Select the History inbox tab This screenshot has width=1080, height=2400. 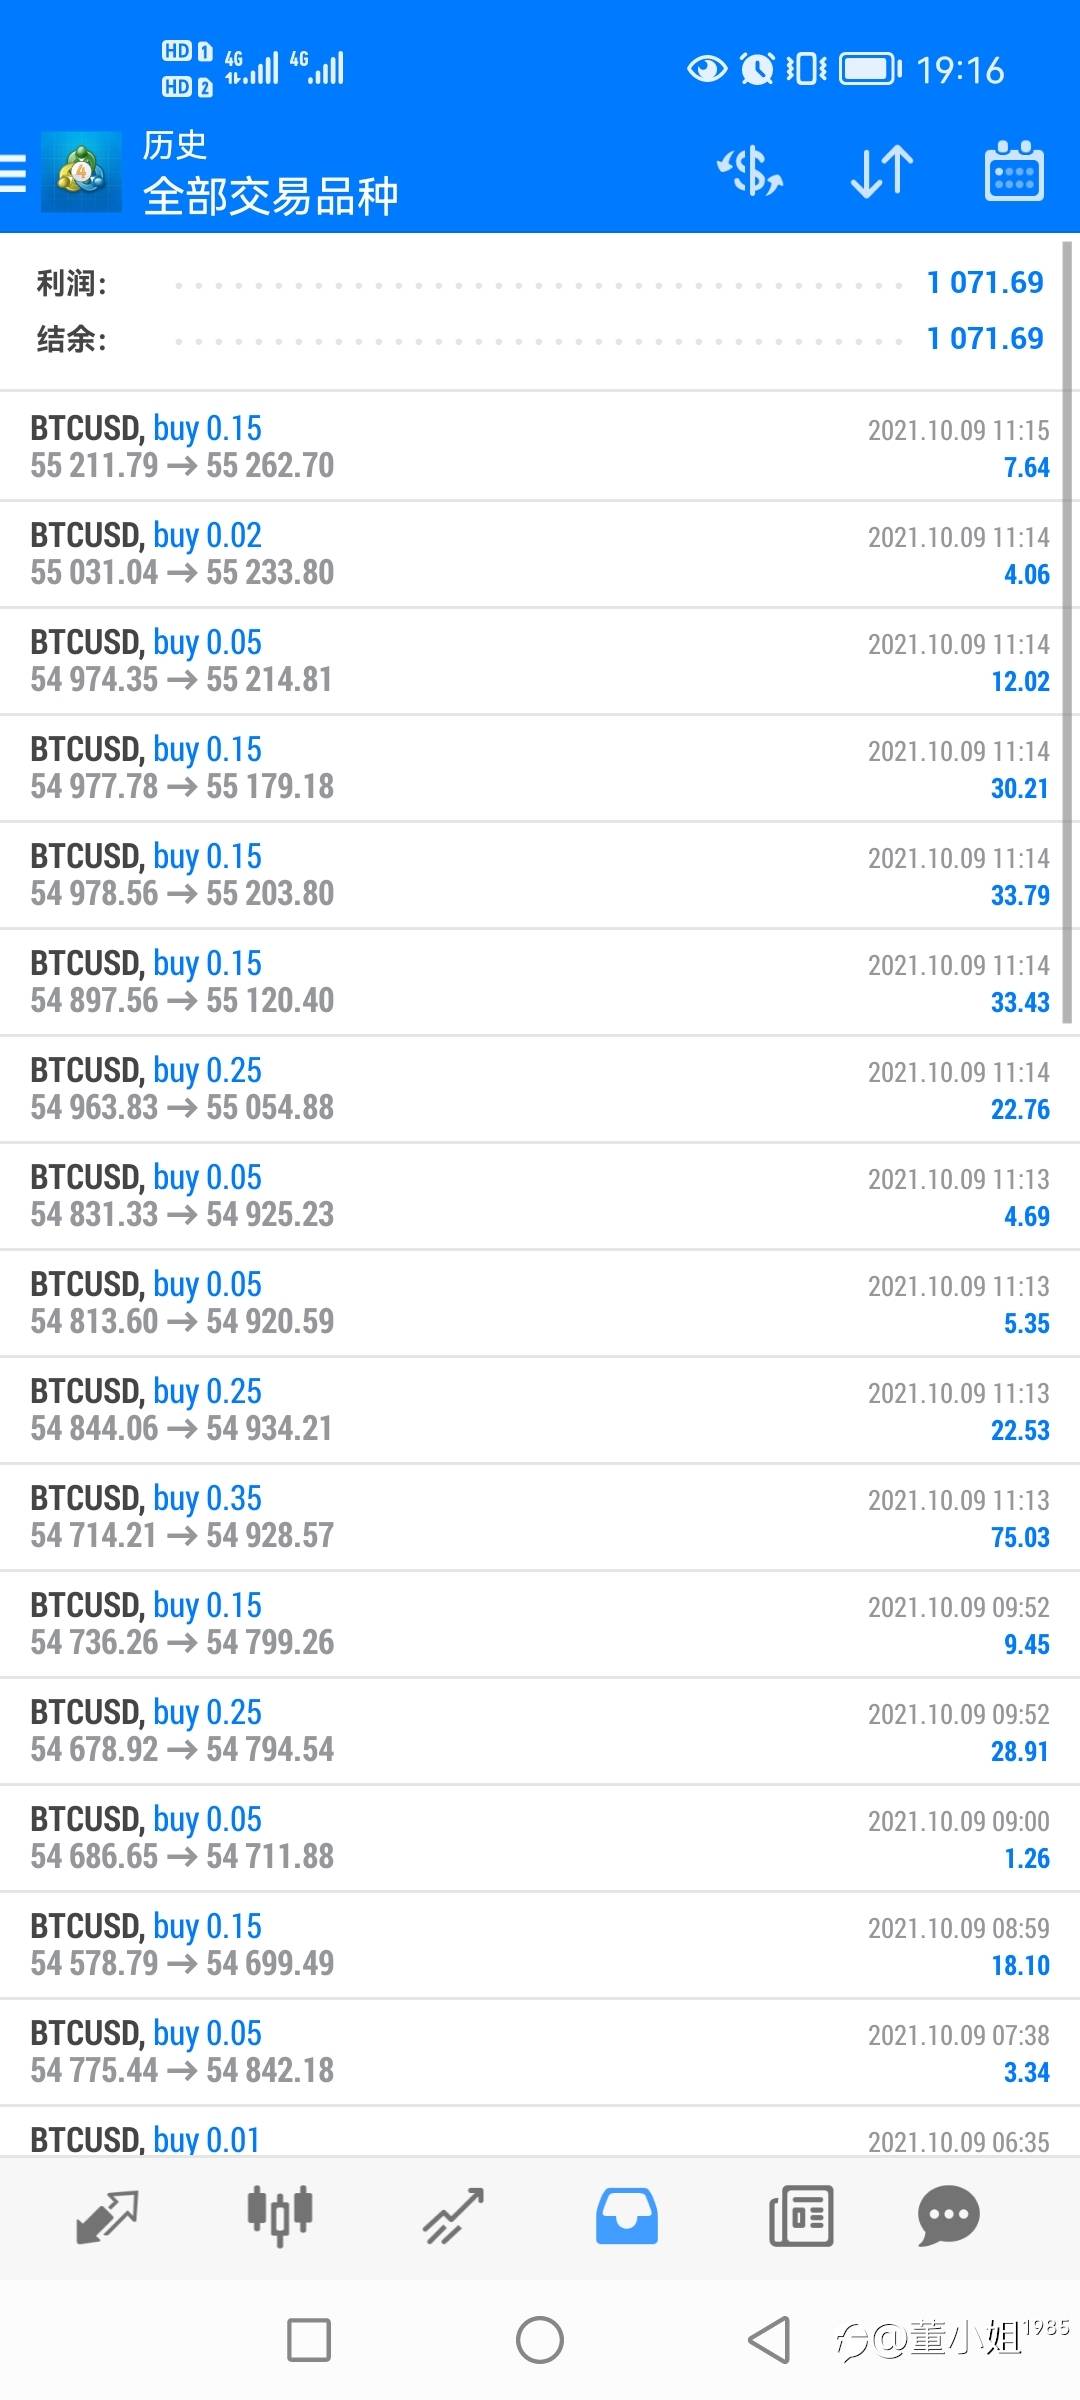click(x=627, y=2216)
